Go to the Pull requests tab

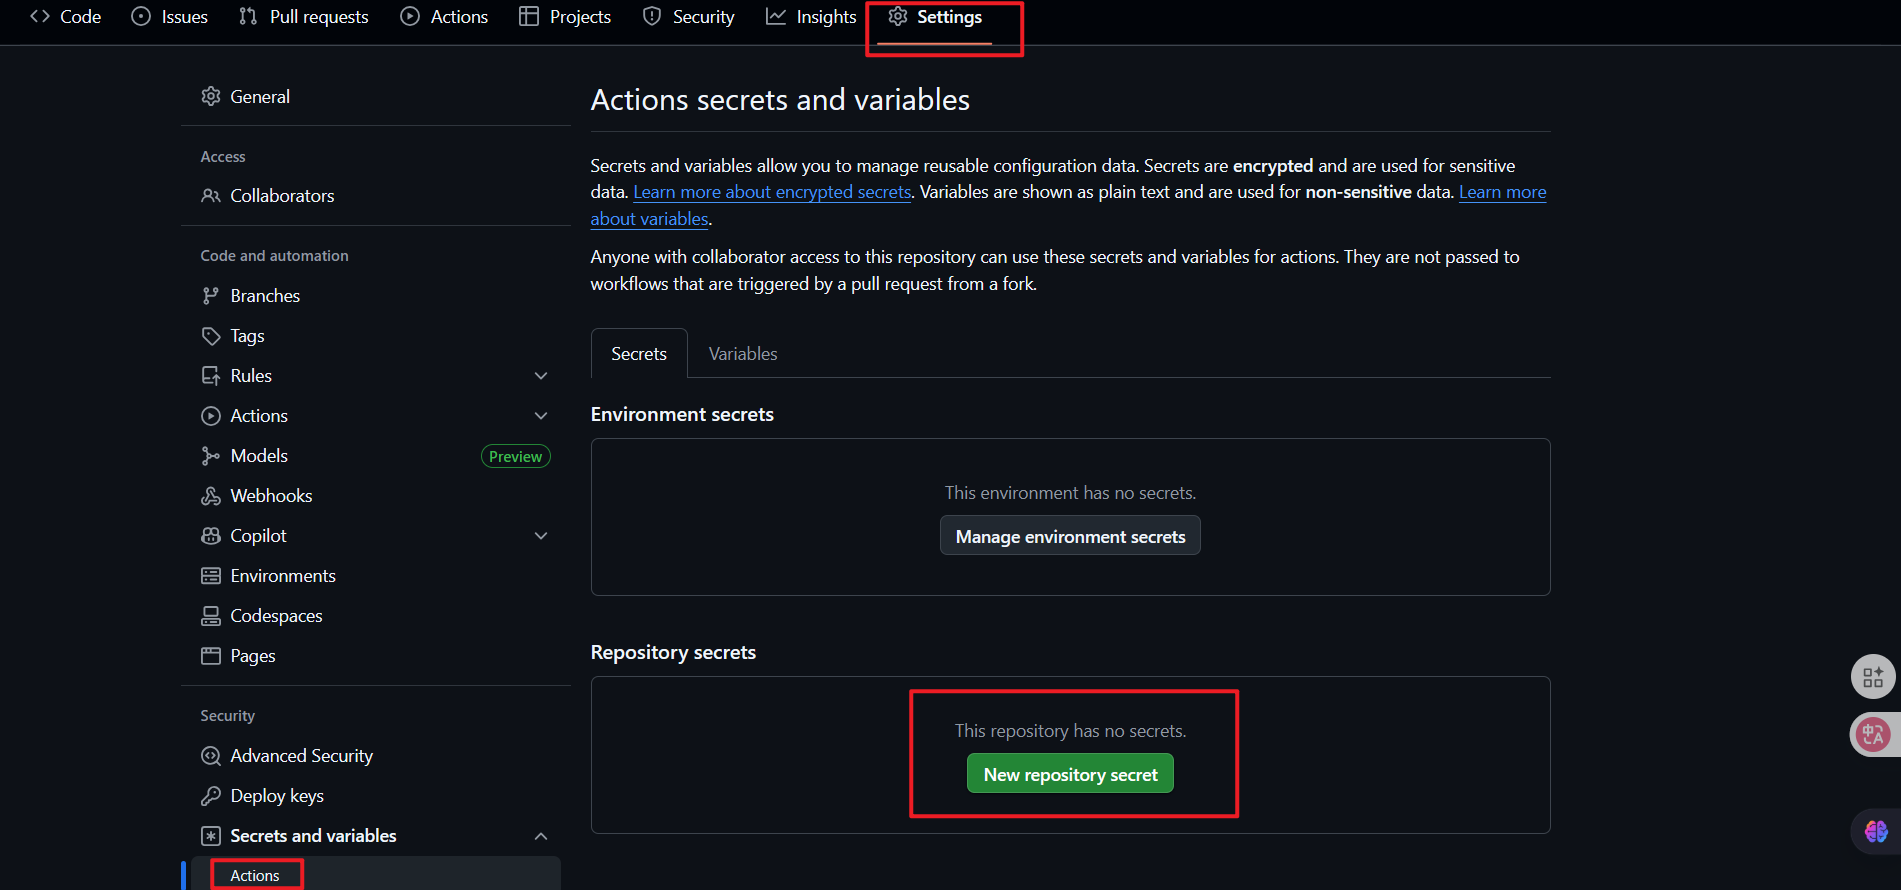(x=304, y=17)
